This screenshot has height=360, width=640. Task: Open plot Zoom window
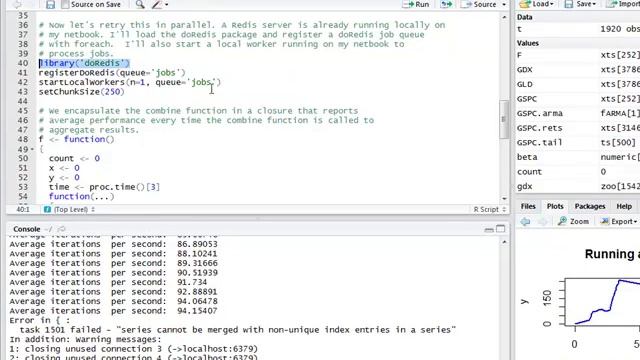click(x=573, y=221)
